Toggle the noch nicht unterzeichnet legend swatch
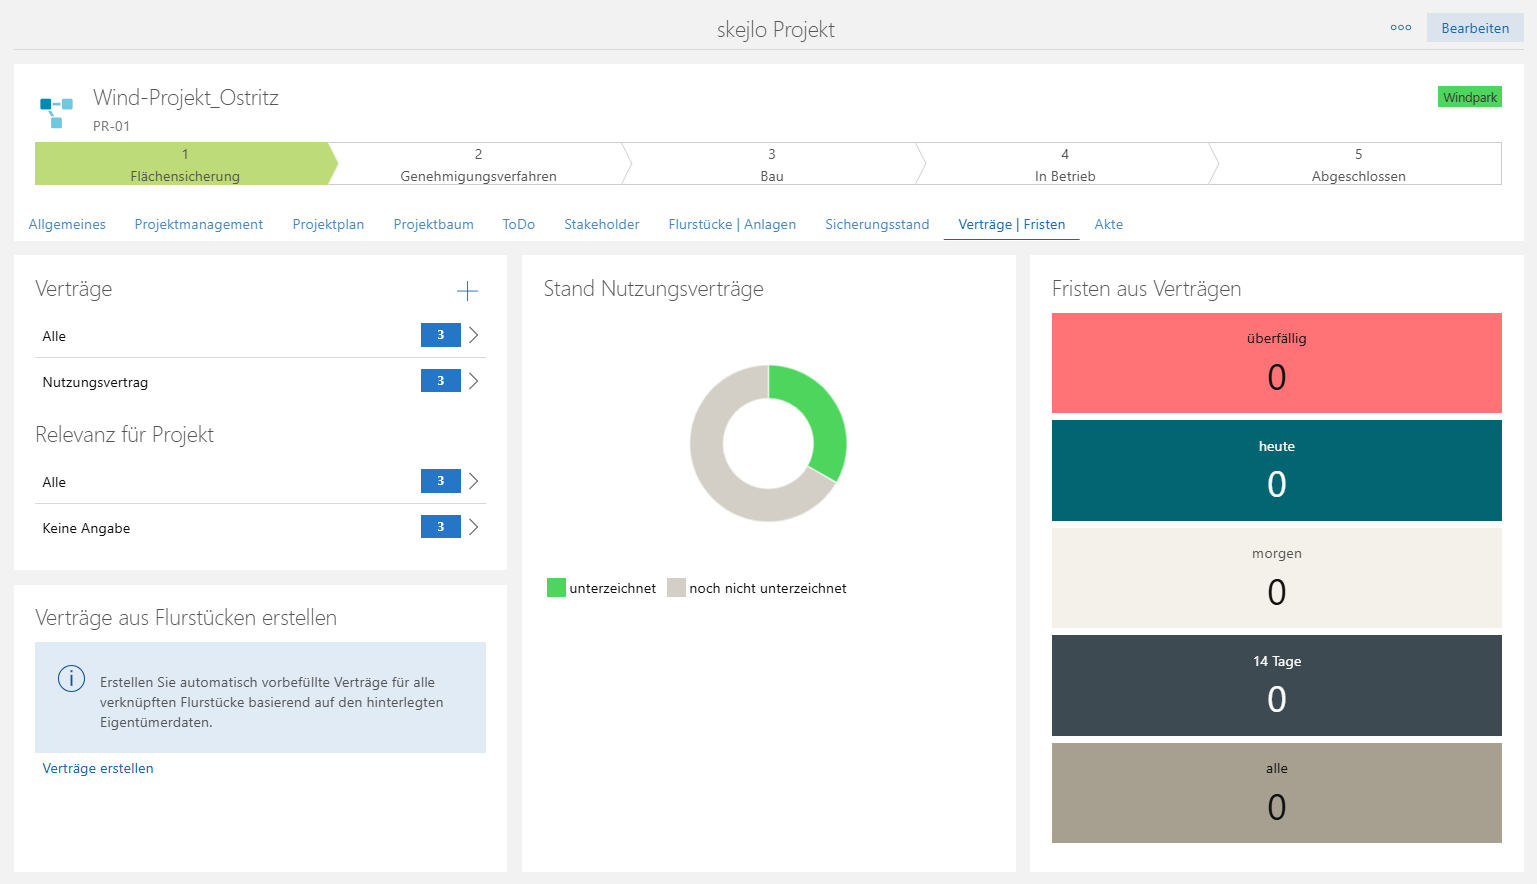The image size is (1537, 884). click(676, 588)
